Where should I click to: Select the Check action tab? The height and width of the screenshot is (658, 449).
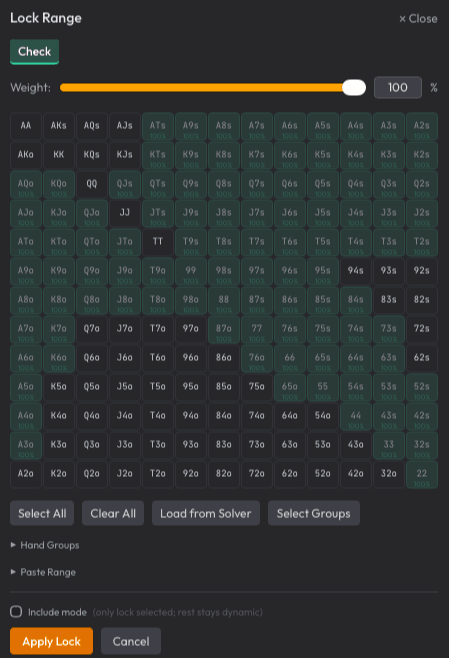coord(34,52)
